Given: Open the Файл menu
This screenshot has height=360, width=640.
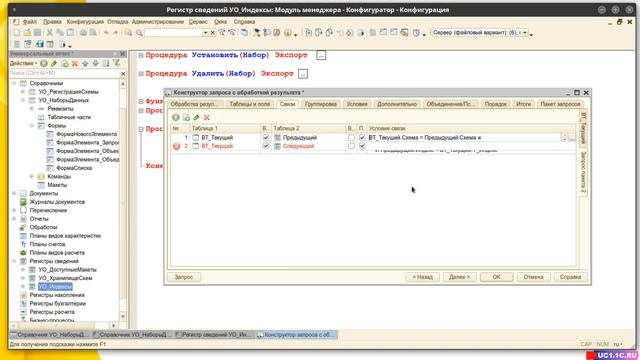Looking at the screenshot, I should [30, 22].
